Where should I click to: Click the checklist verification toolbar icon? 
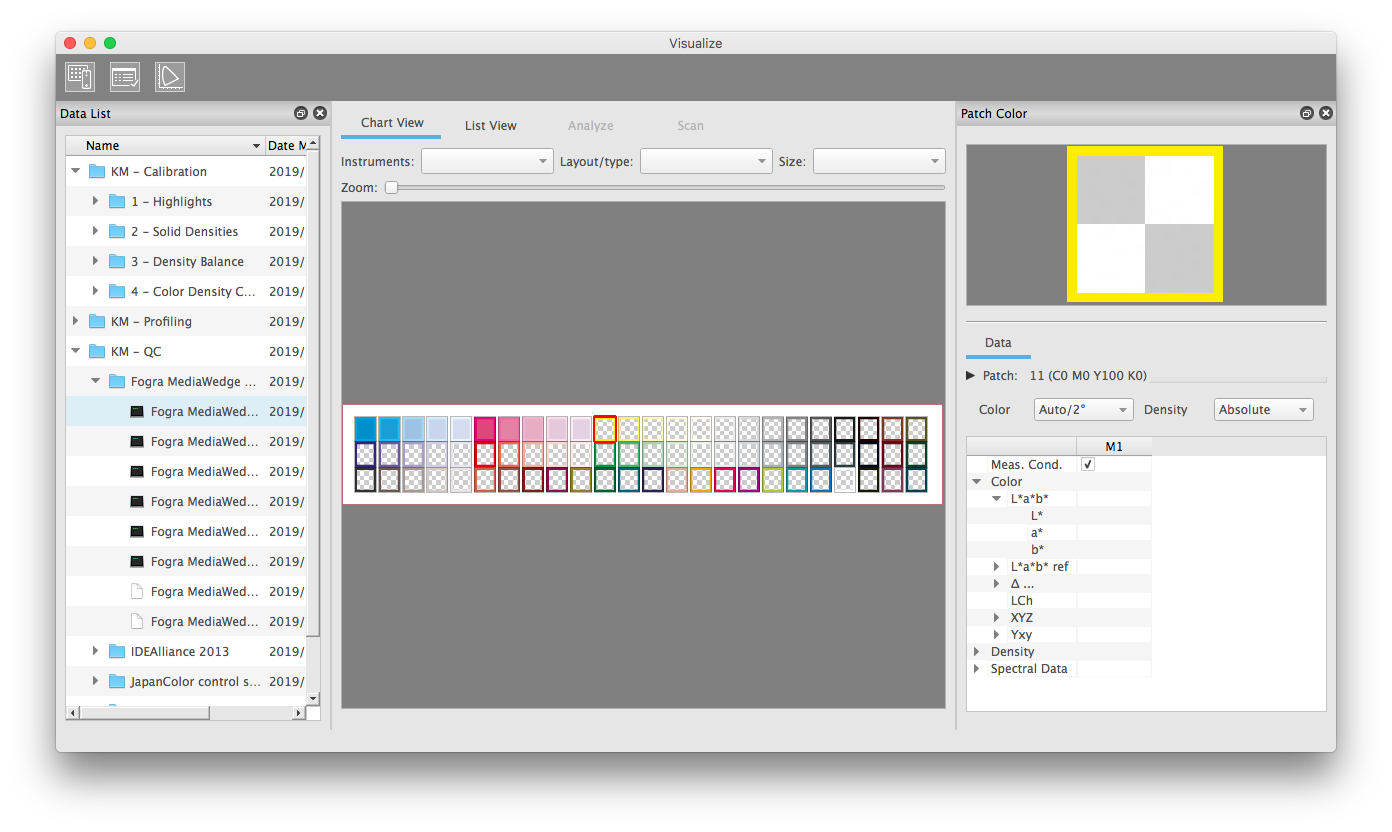coord(125,77)
